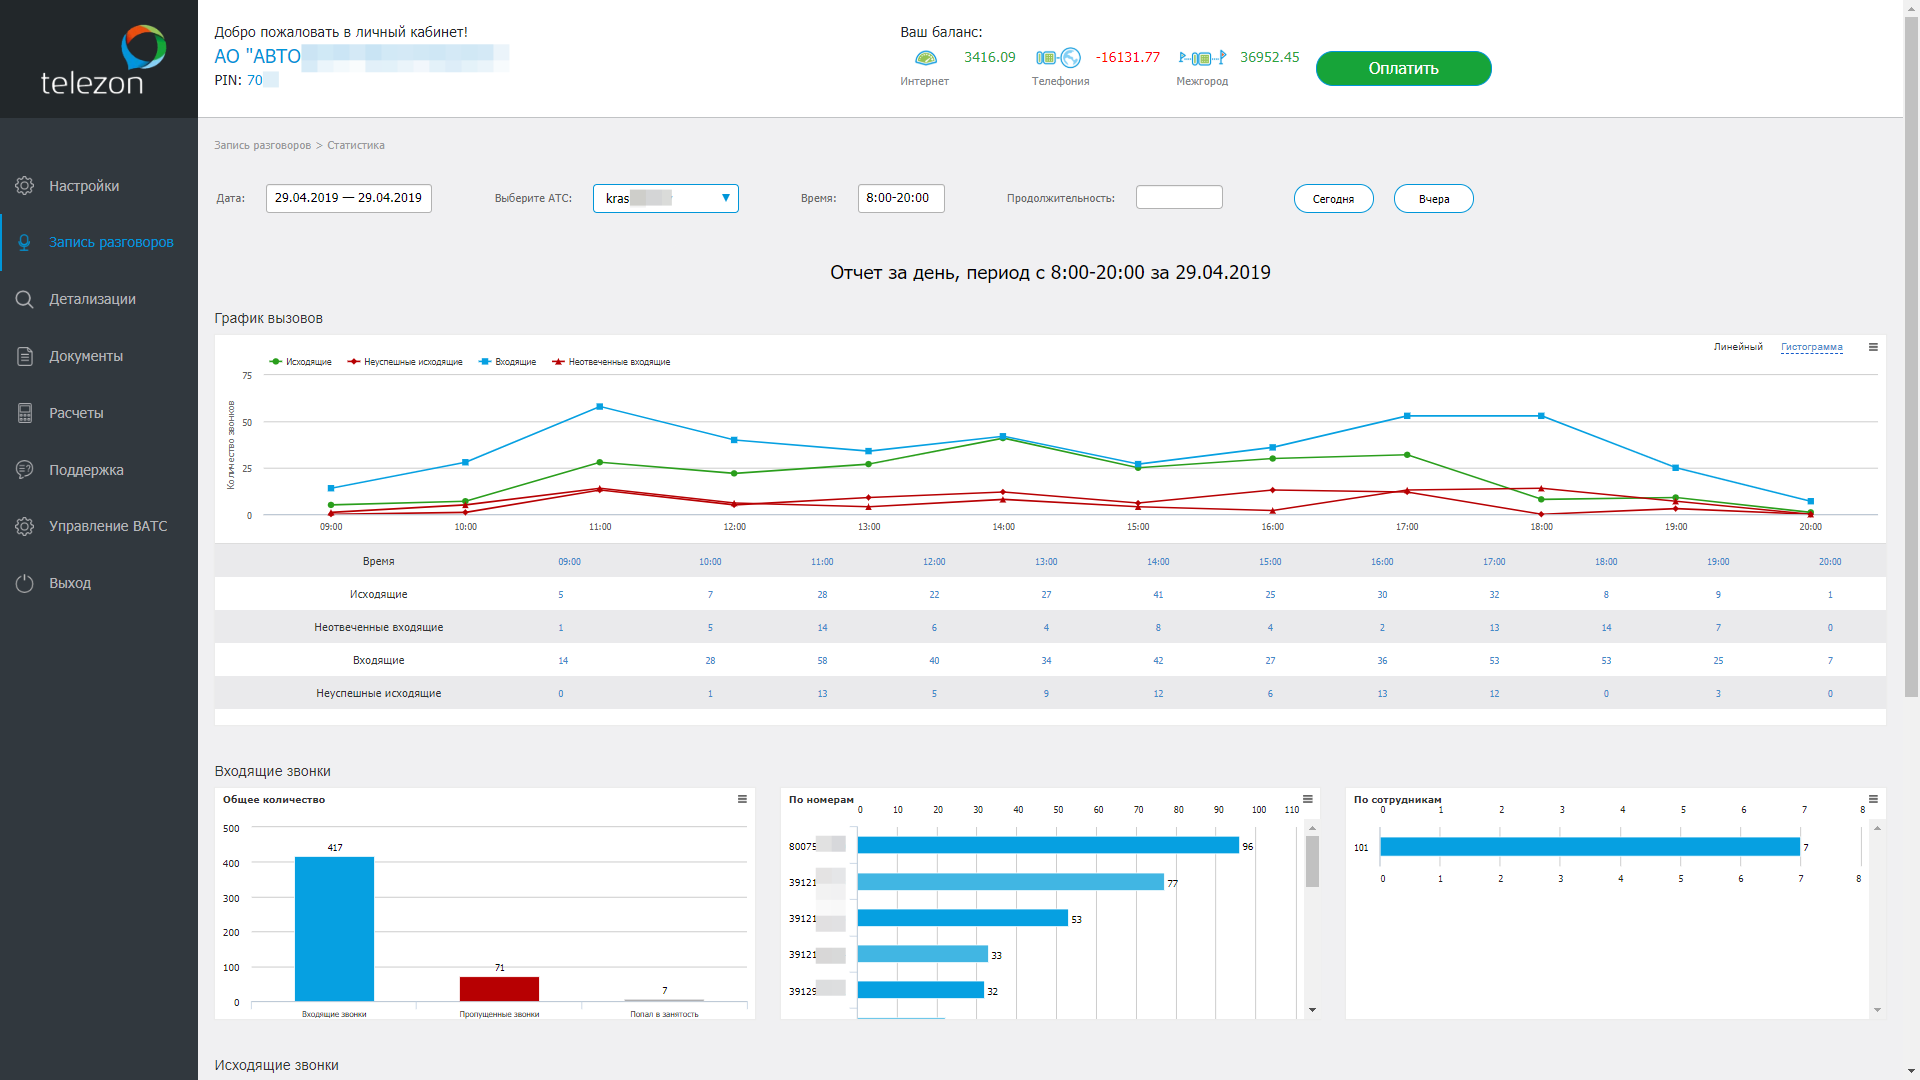Click the Межгород balance icon
Viewport: 1920px width, 1080px height.
pyautogui.click(x=1203, y=58)
